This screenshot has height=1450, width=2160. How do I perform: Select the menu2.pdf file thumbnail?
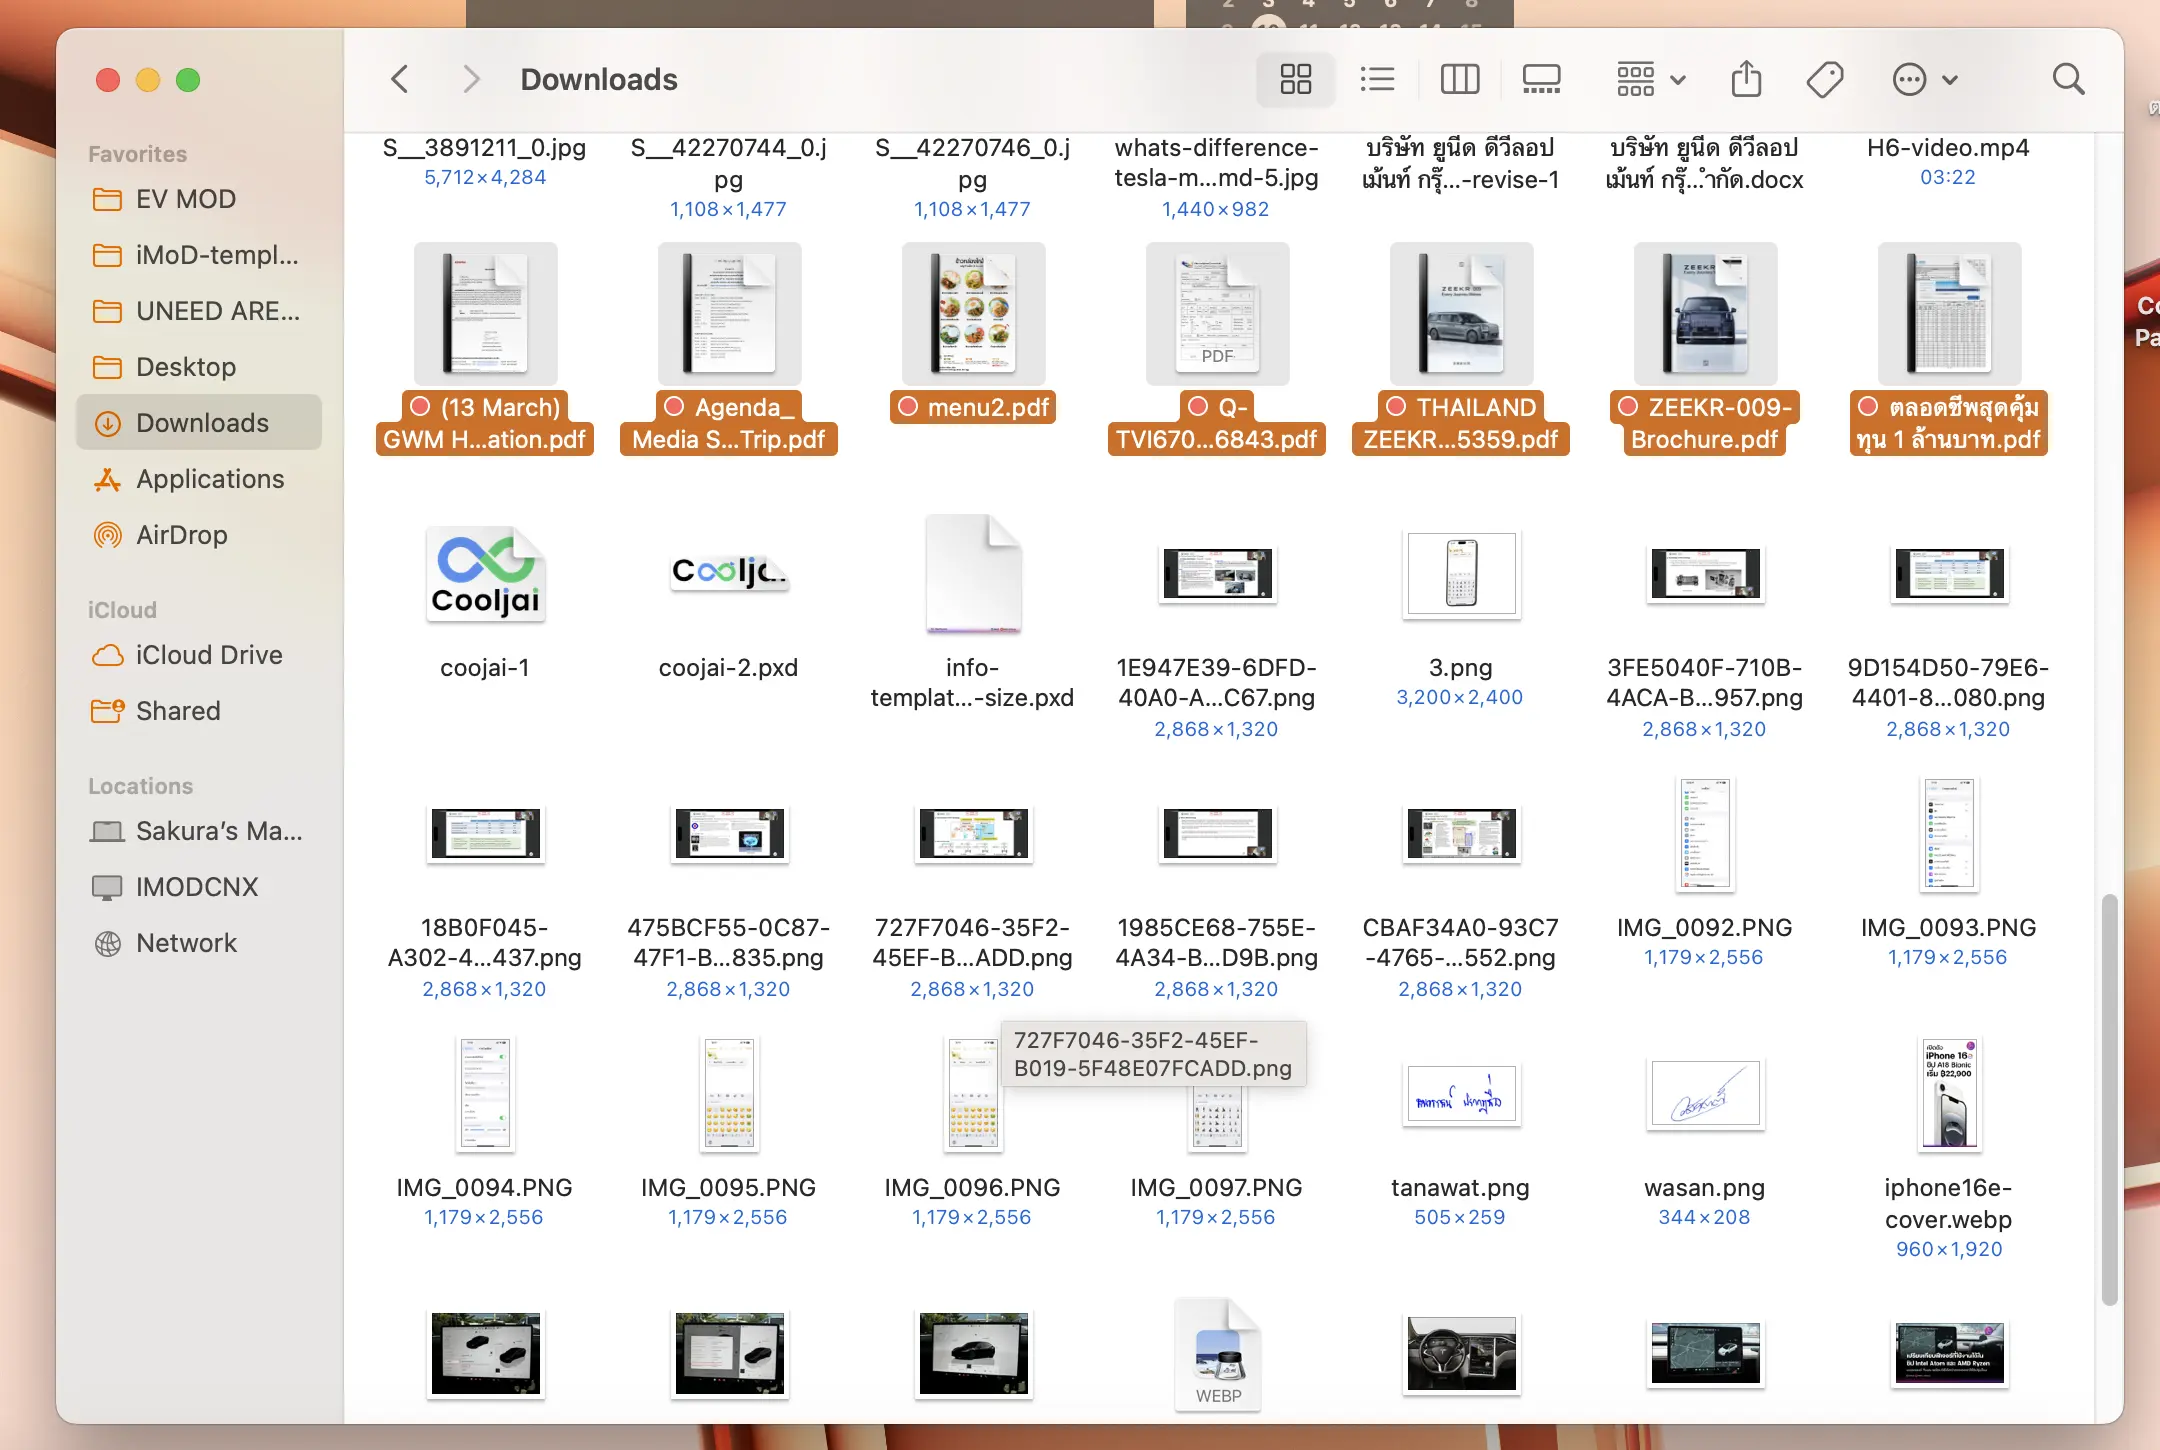(973, 314)
